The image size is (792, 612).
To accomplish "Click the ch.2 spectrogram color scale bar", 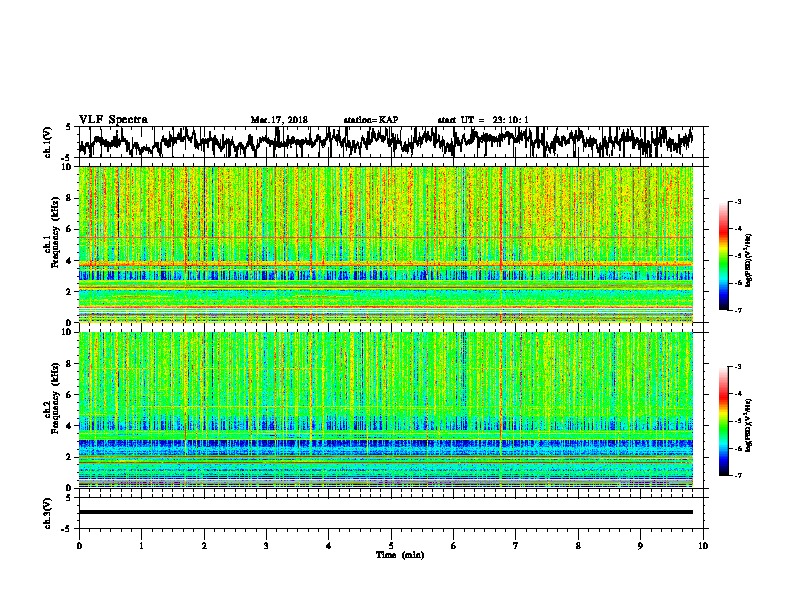I will tap(724, 421).
